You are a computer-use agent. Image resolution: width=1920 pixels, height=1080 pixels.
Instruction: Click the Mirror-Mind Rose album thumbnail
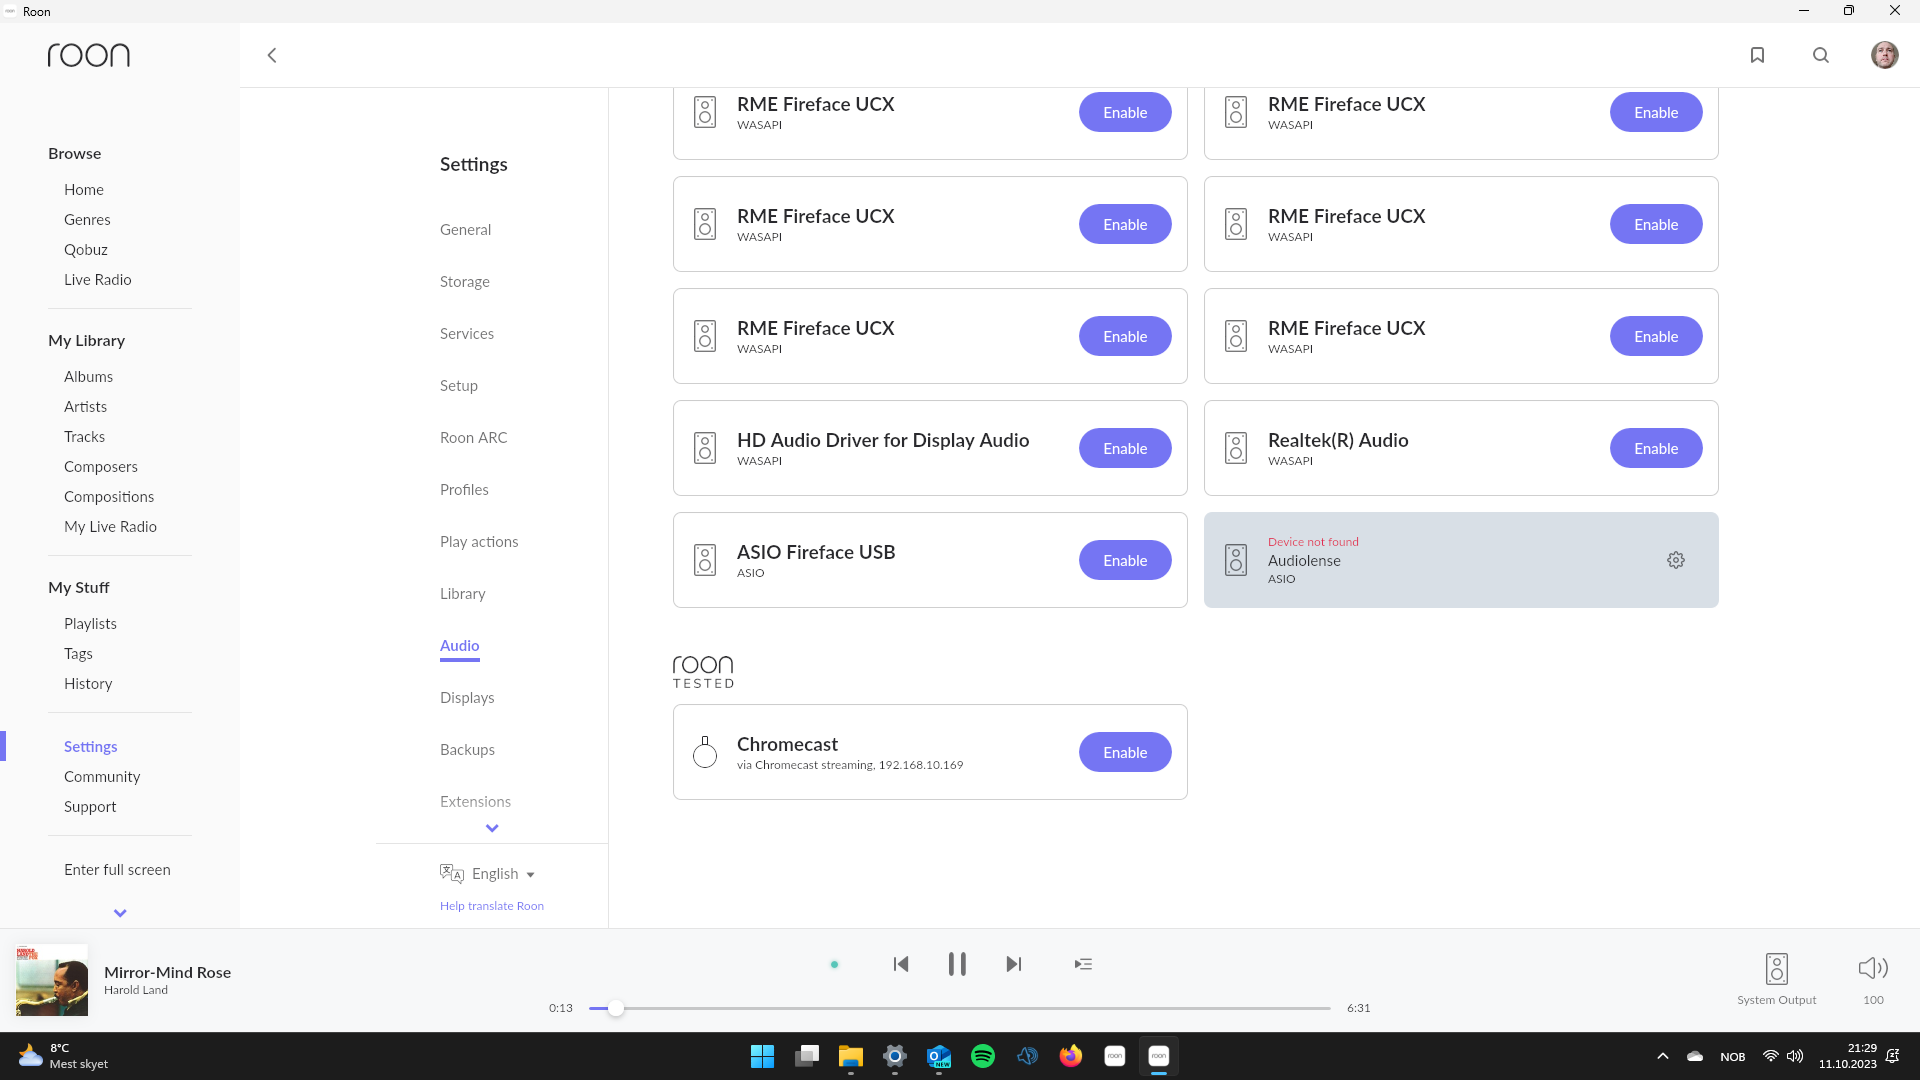52,980
